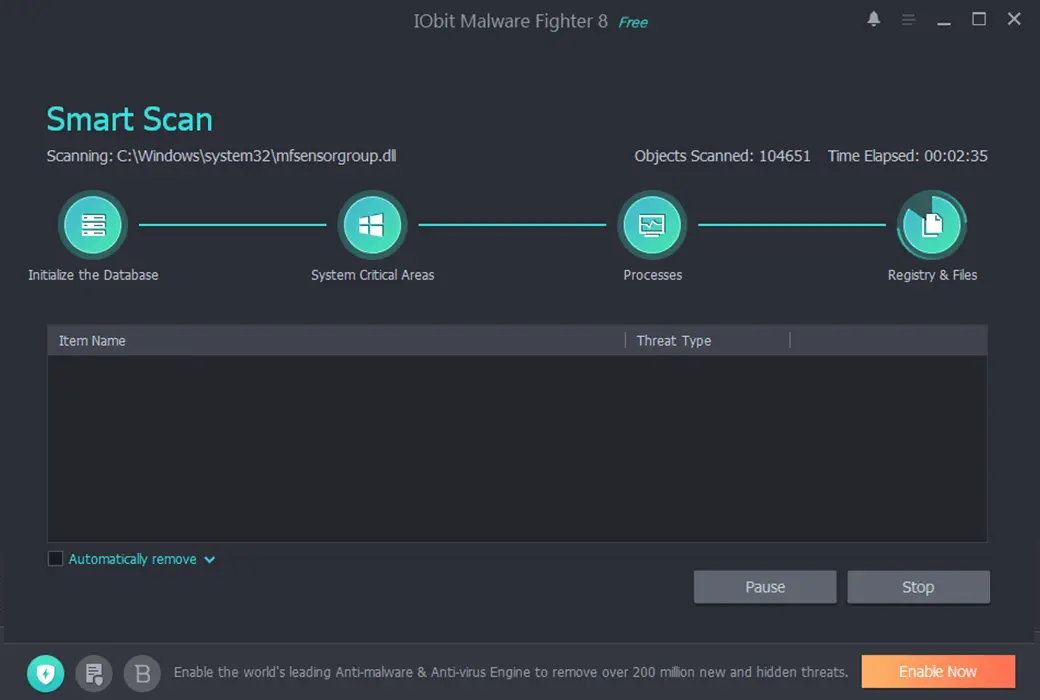1040x700 pixels.
Task: Expand the Automatically remove dropdown arrow
Action: pos(210,560)
